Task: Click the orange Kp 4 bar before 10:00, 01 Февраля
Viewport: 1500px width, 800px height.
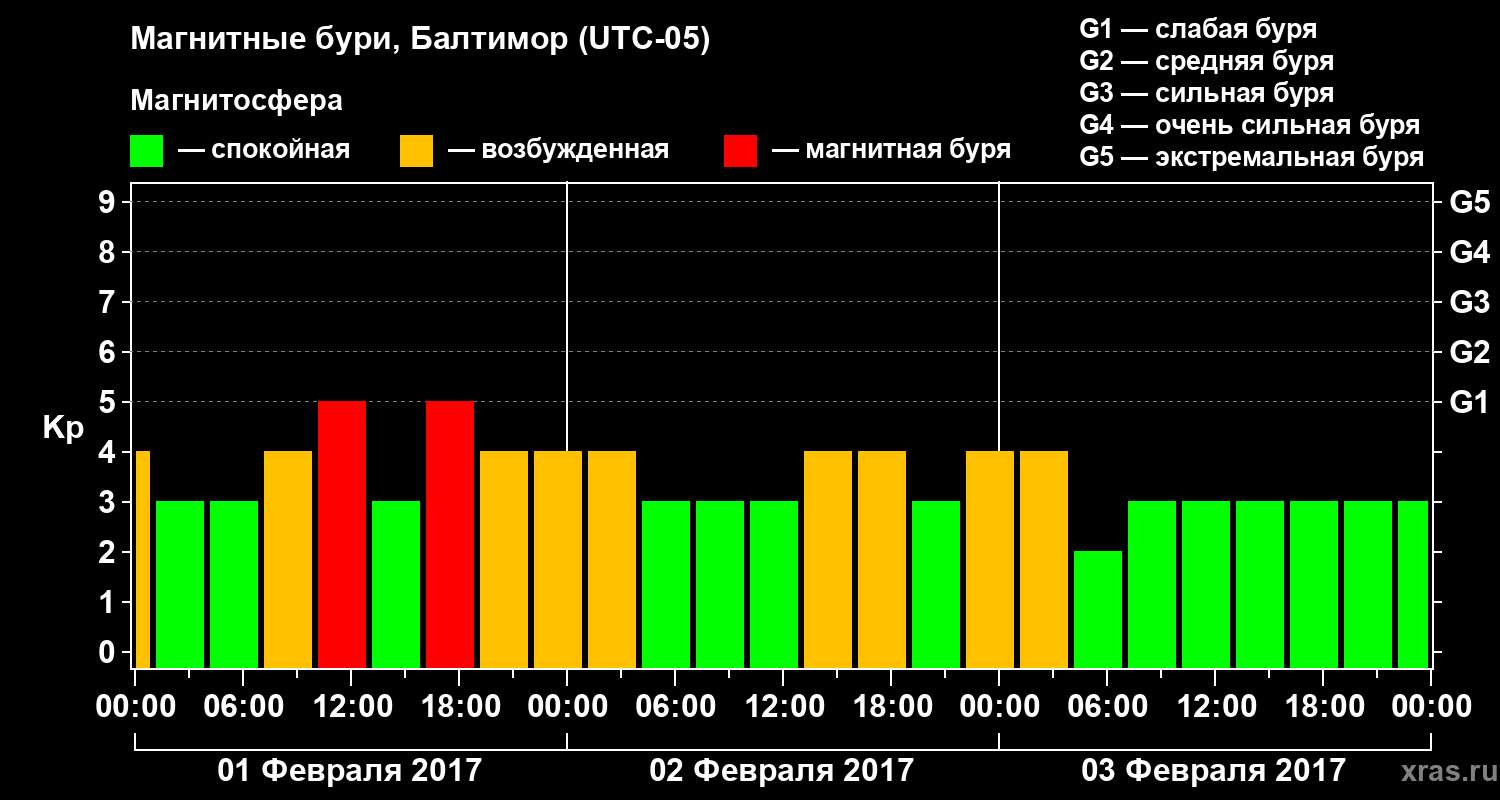Action: (x=288, y=560)
